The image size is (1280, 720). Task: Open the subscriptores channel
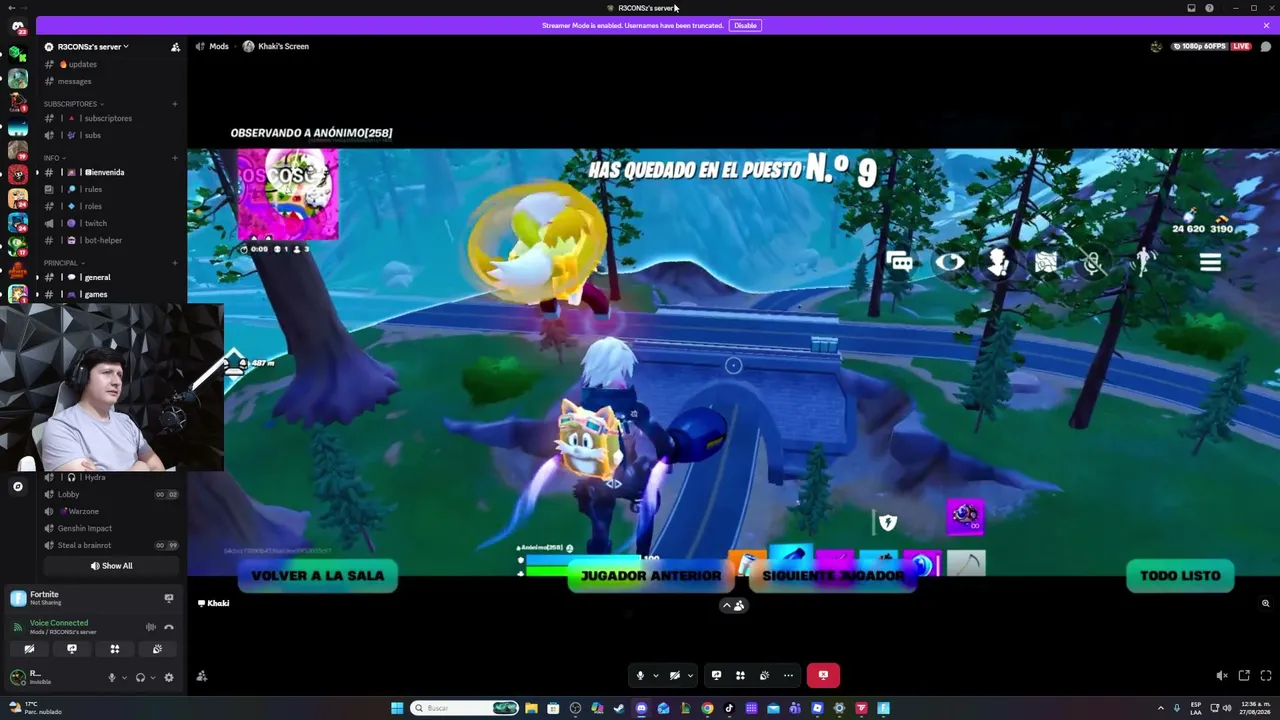tap(112, 118)
